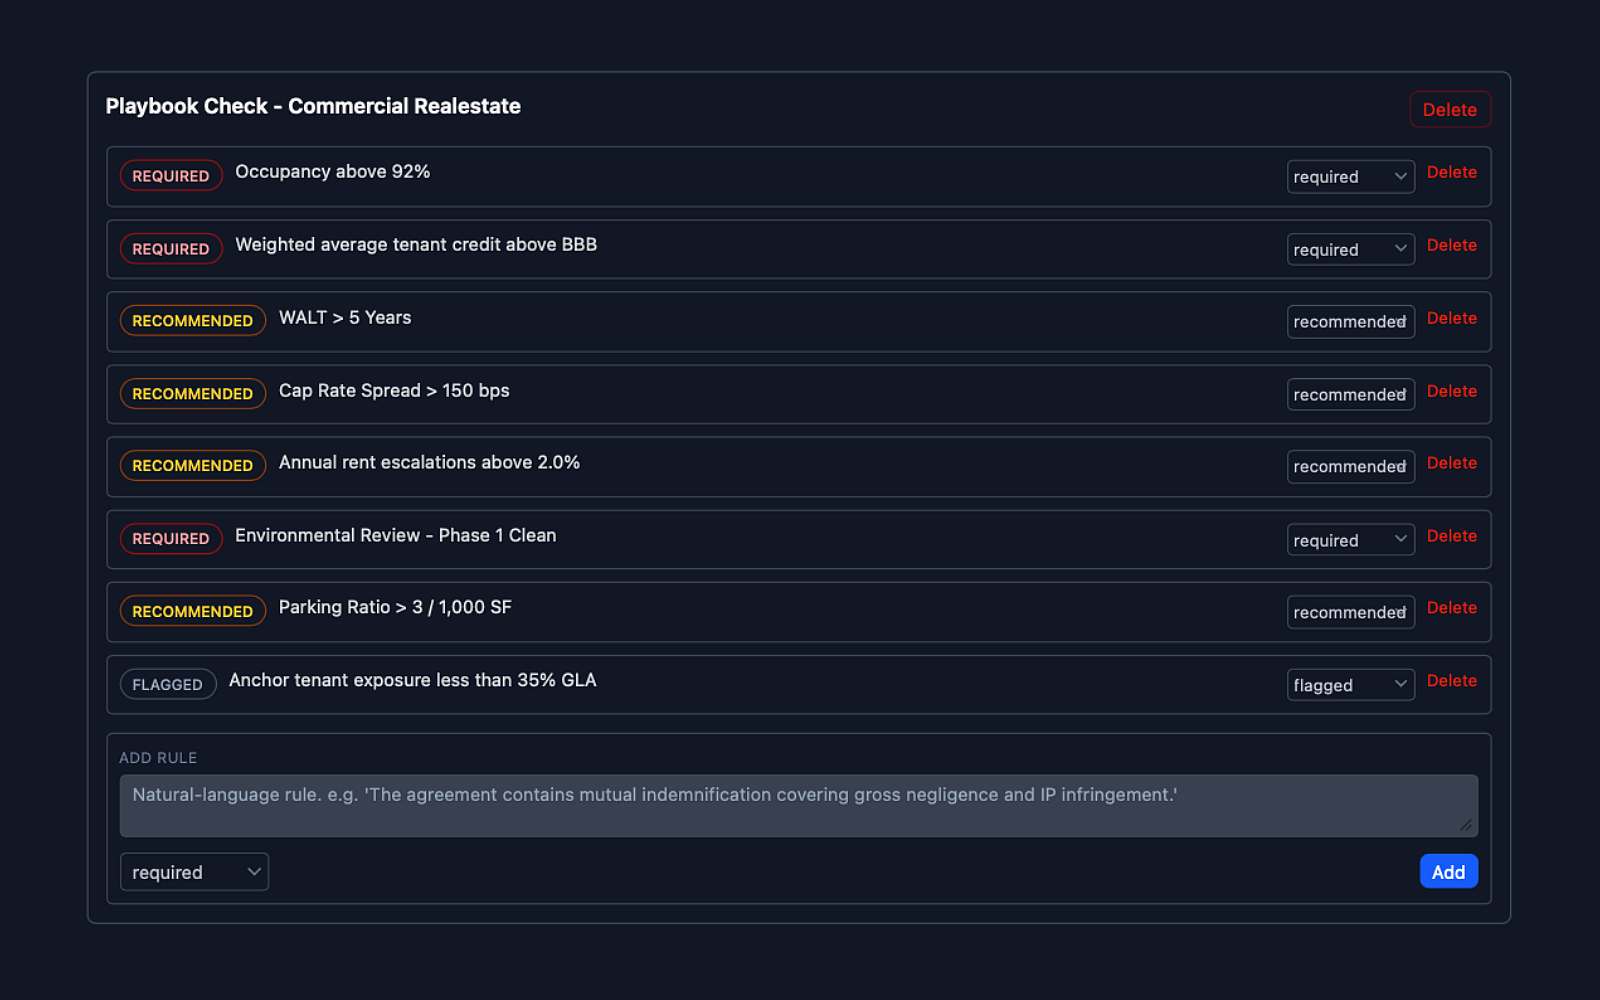Viewport: 1600px width, 1000px height.
Task: Delete the Parking Ratio rule
Action: (1451, 608)
